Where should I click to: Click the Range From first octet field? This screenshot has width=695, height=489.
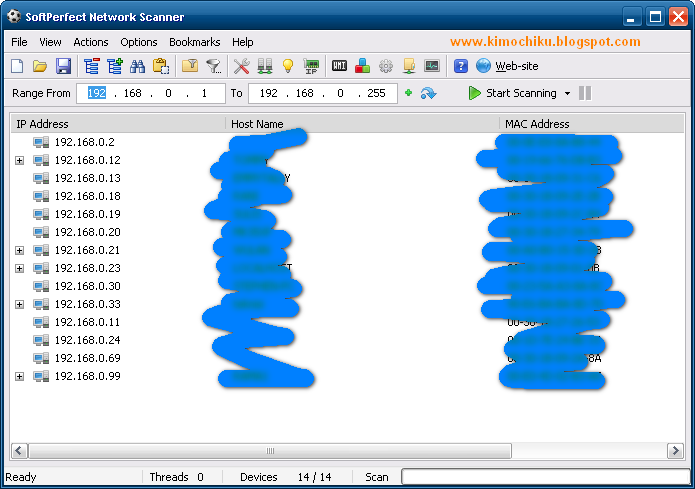pyautogui.click(x=97, y=93)
